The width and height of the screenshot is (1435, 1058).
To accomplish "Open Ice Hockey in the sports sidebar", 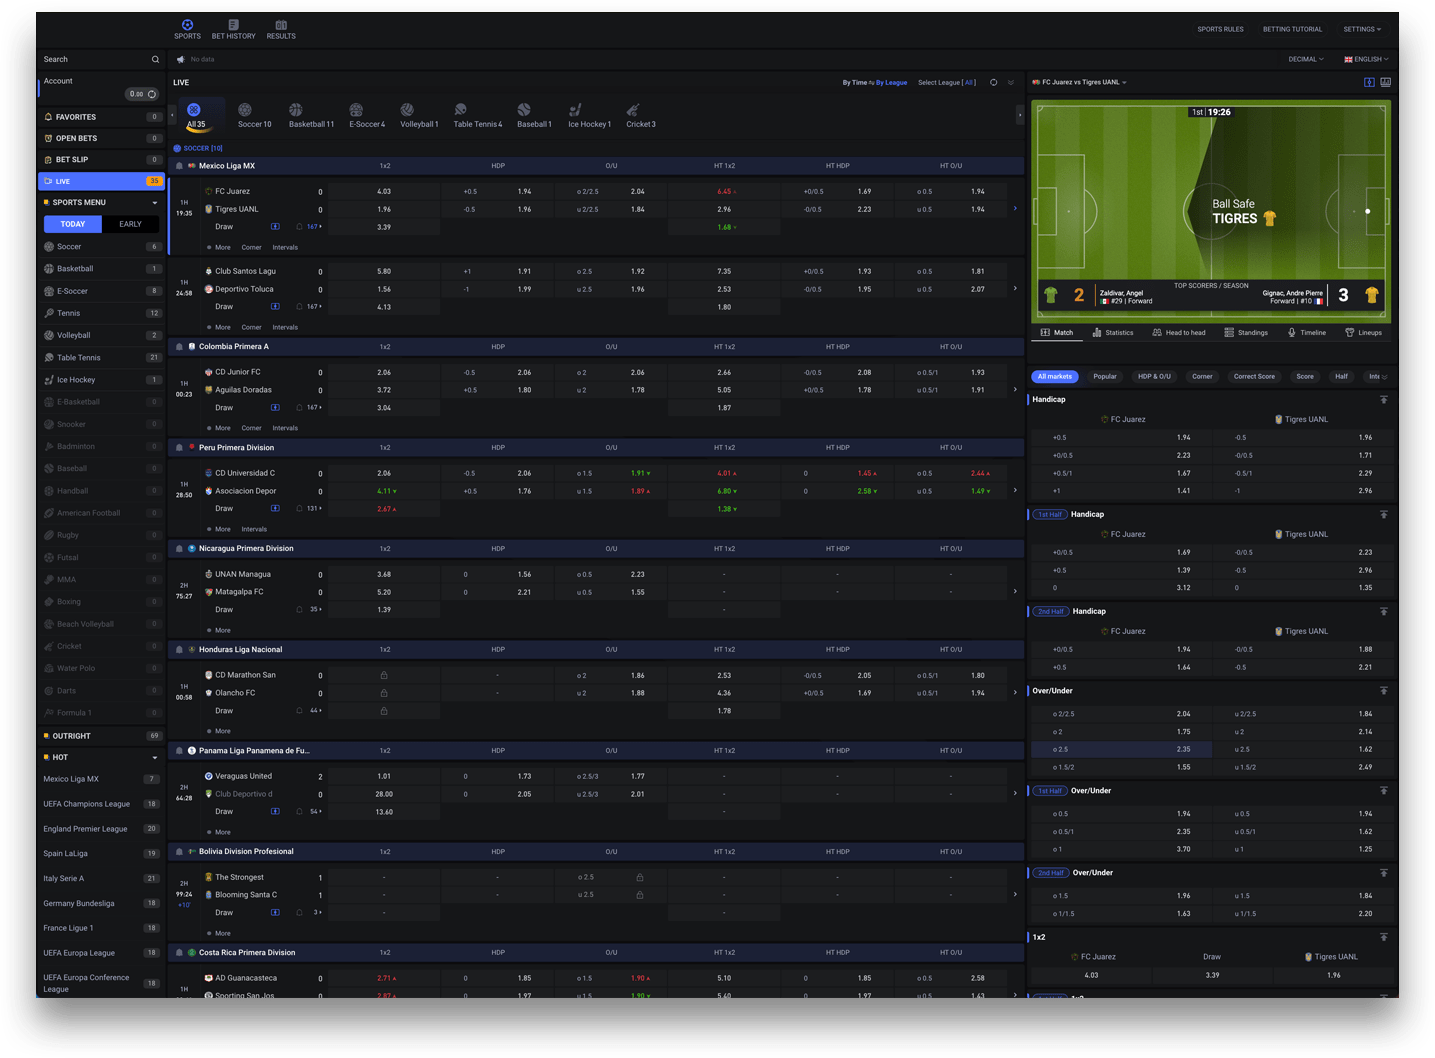I will pyautogui.click(x=100, y=380).
